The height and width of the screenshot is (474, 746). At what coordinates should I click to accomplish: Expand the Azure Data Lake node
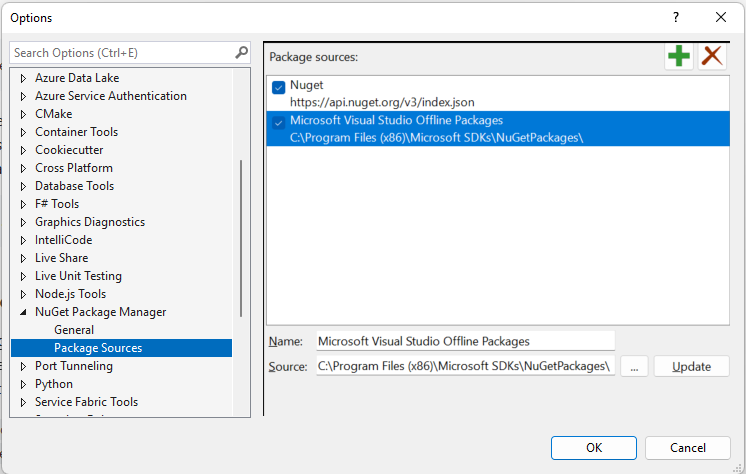23,78
